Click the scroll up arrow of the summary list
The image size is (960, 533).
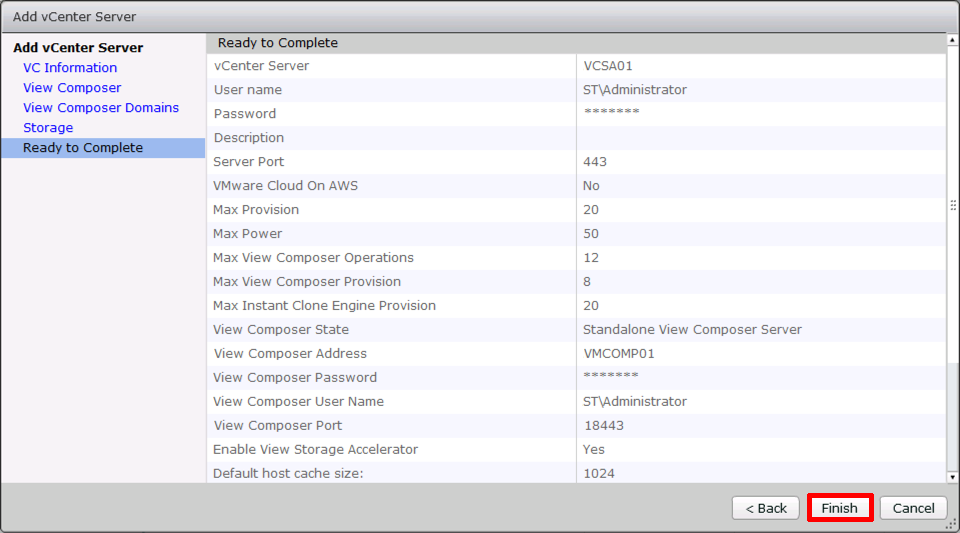pyautogui.click(x=952, y=40)
